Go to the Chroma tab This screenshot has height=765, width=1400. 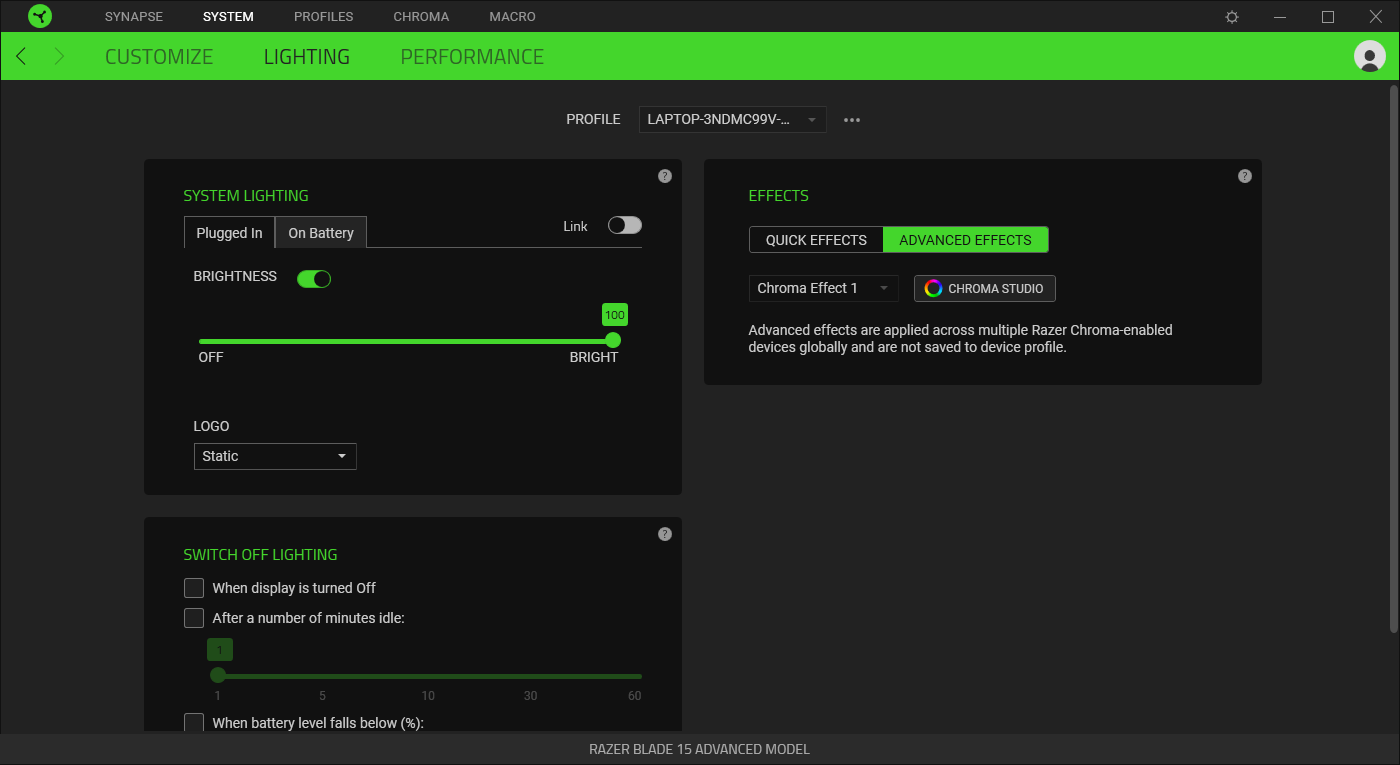pyautogui.click(x=421, y=17)
